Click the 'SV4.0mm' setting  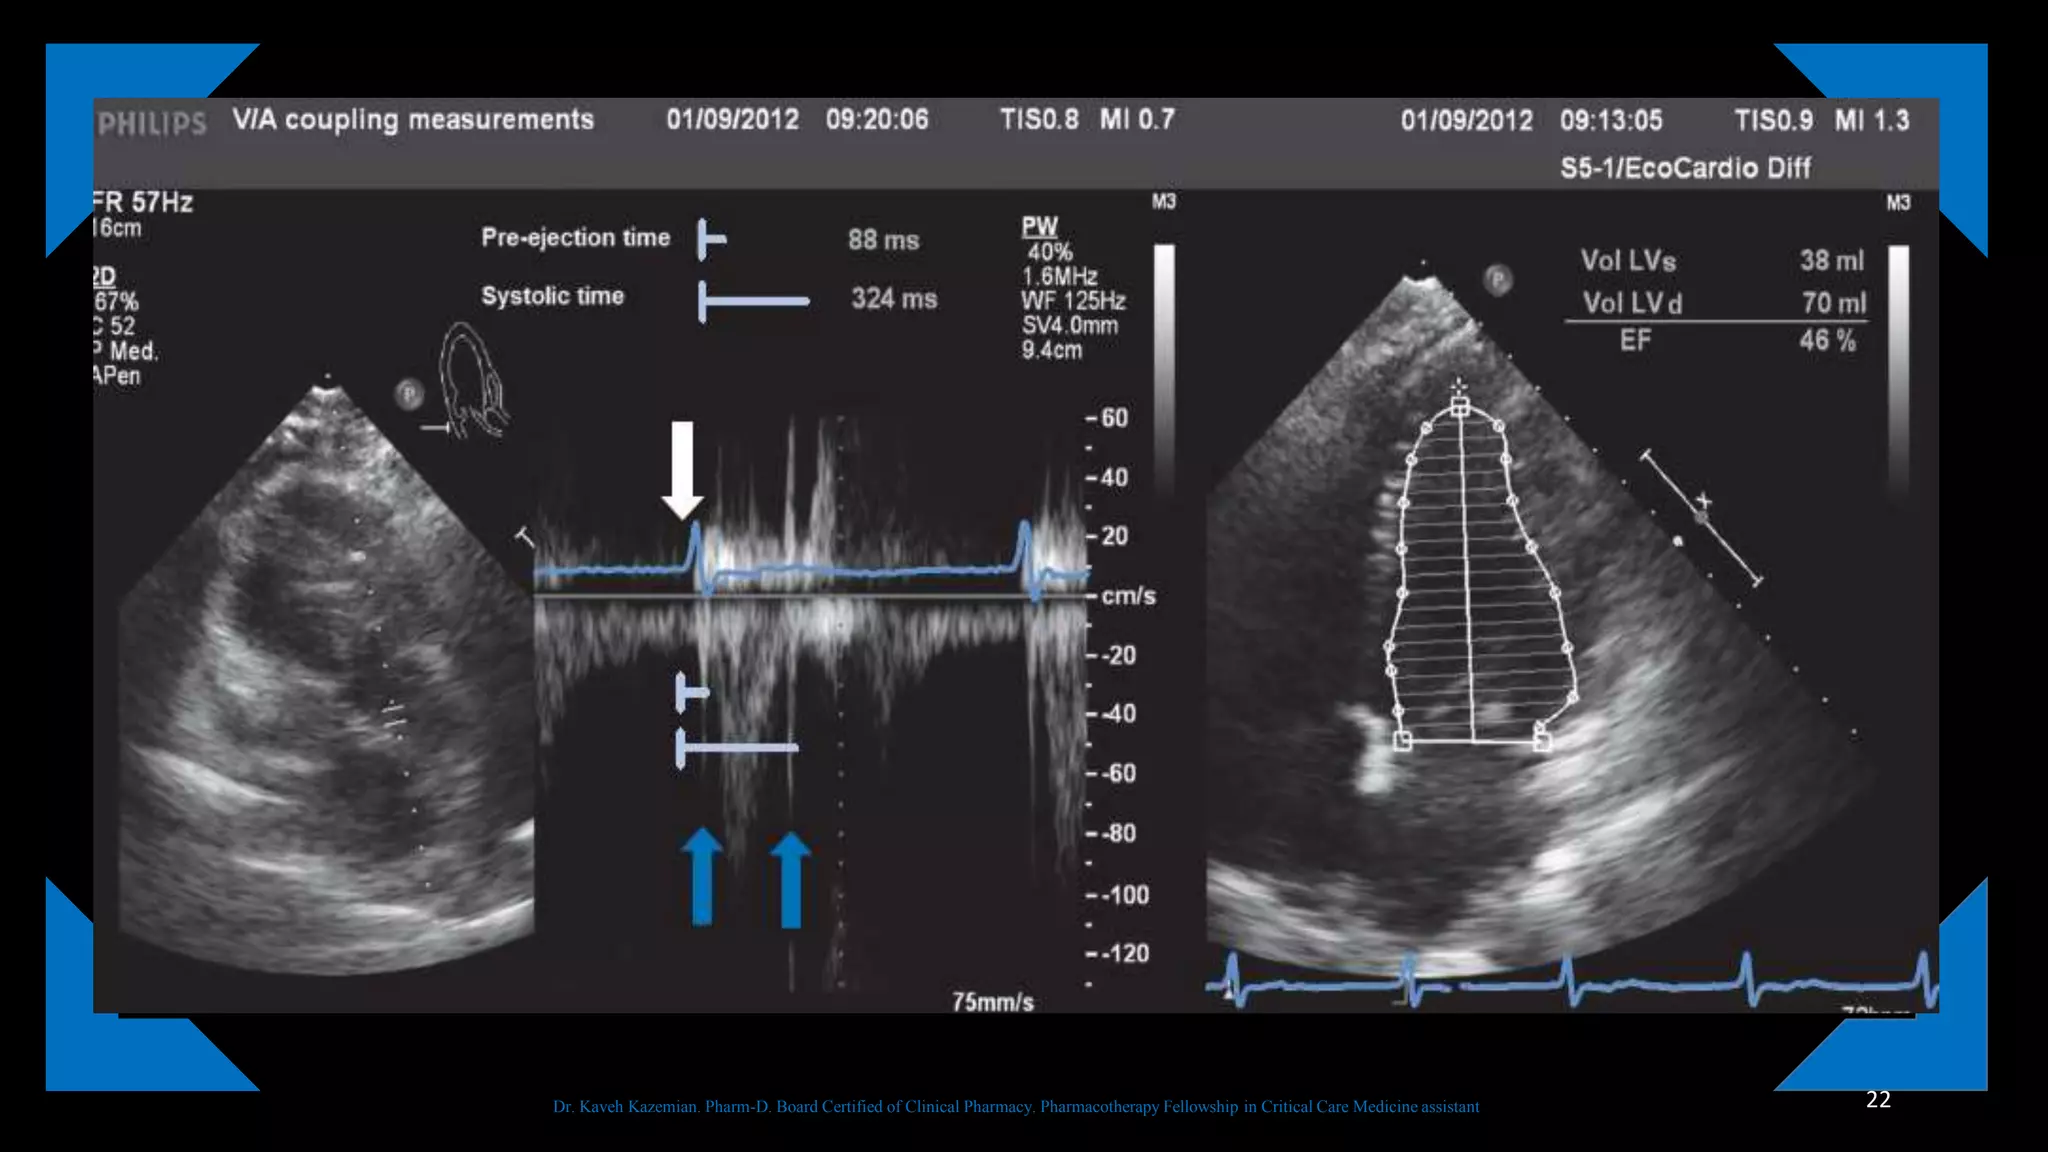pos(1069,326)
